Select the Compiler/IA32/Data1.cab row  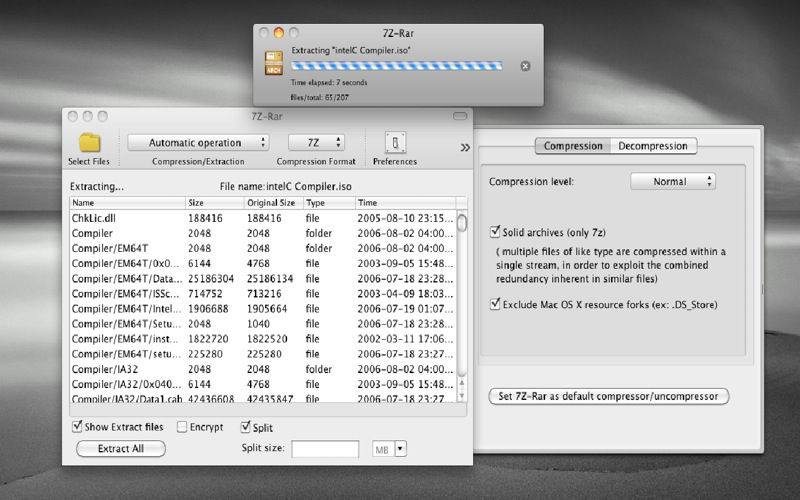263,398
